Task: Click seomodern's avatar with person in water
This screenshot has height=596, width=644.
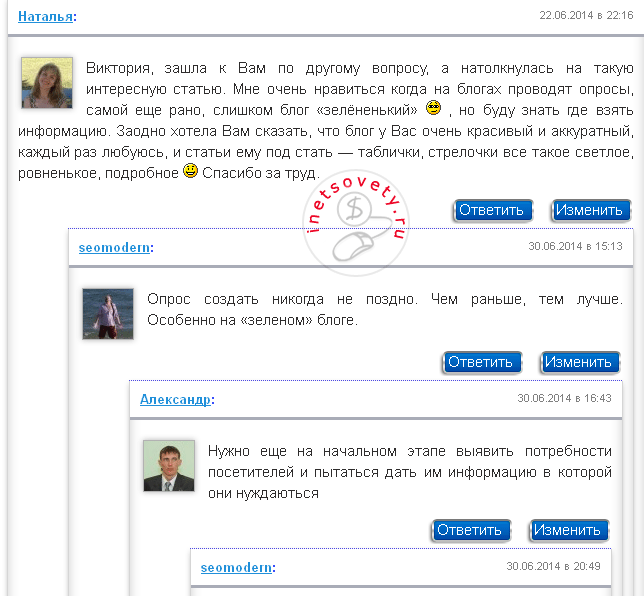Action: coord(108,314)
